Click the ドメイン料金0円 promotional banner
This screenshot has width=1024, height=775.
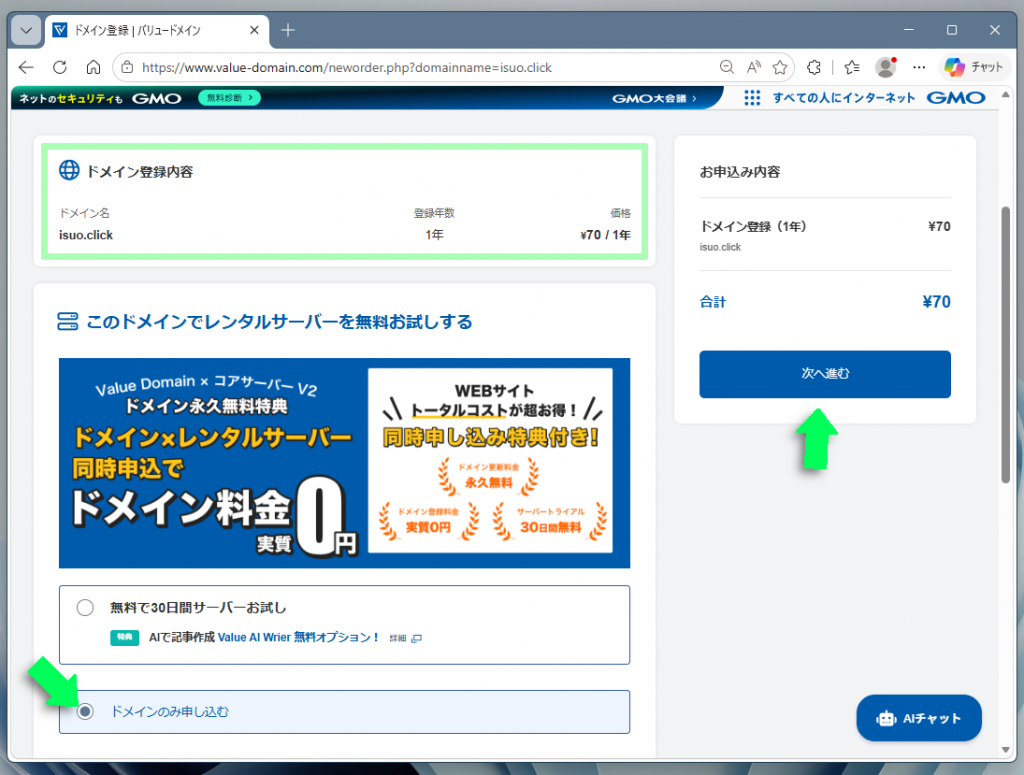click(x=344, y=463)
